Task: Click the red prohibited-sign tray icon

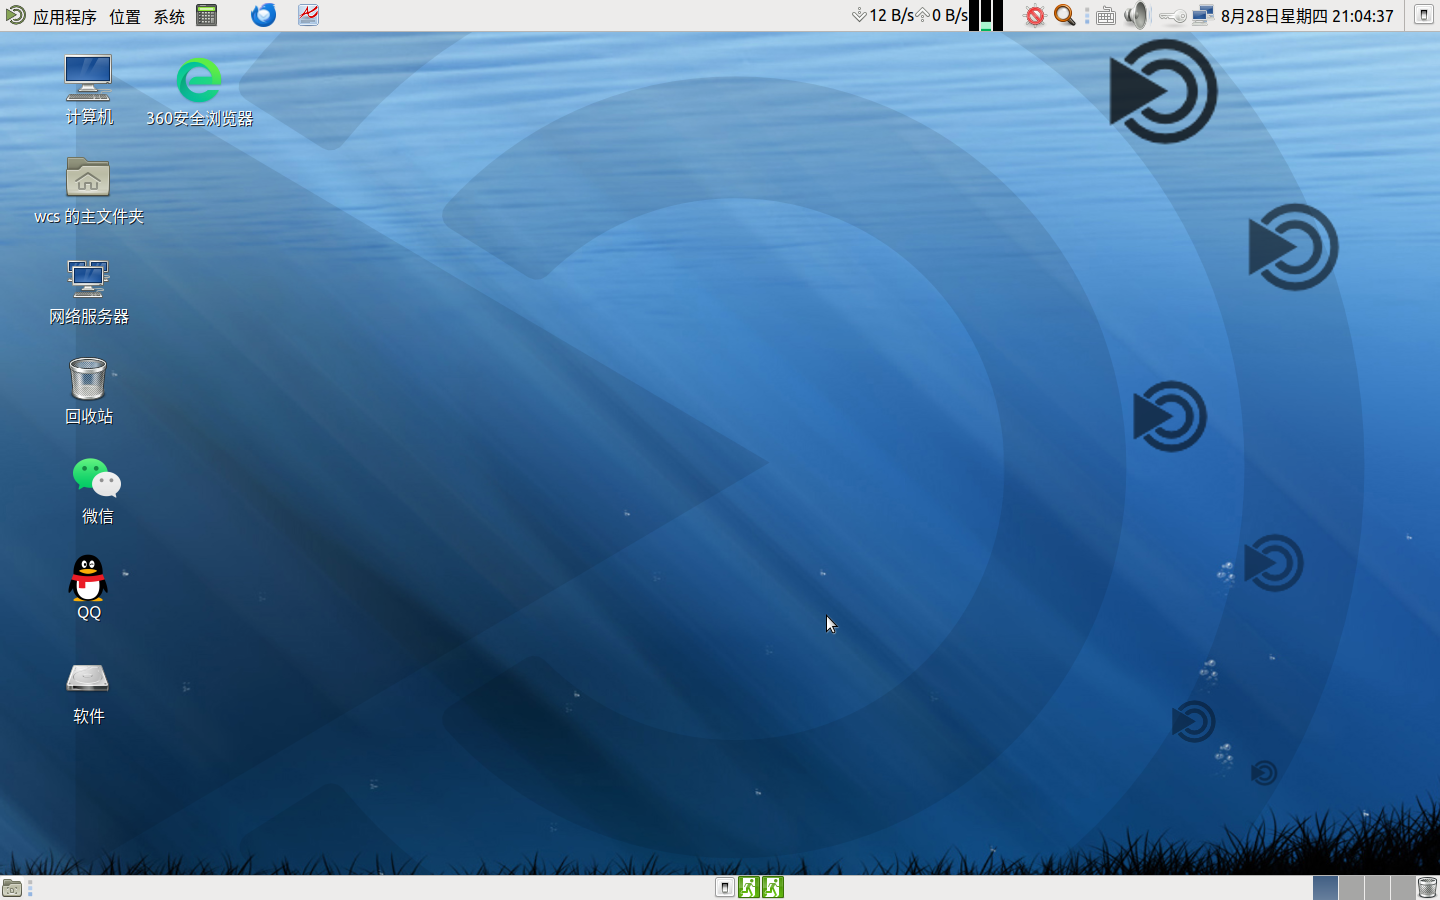Action: (1035, 15)
